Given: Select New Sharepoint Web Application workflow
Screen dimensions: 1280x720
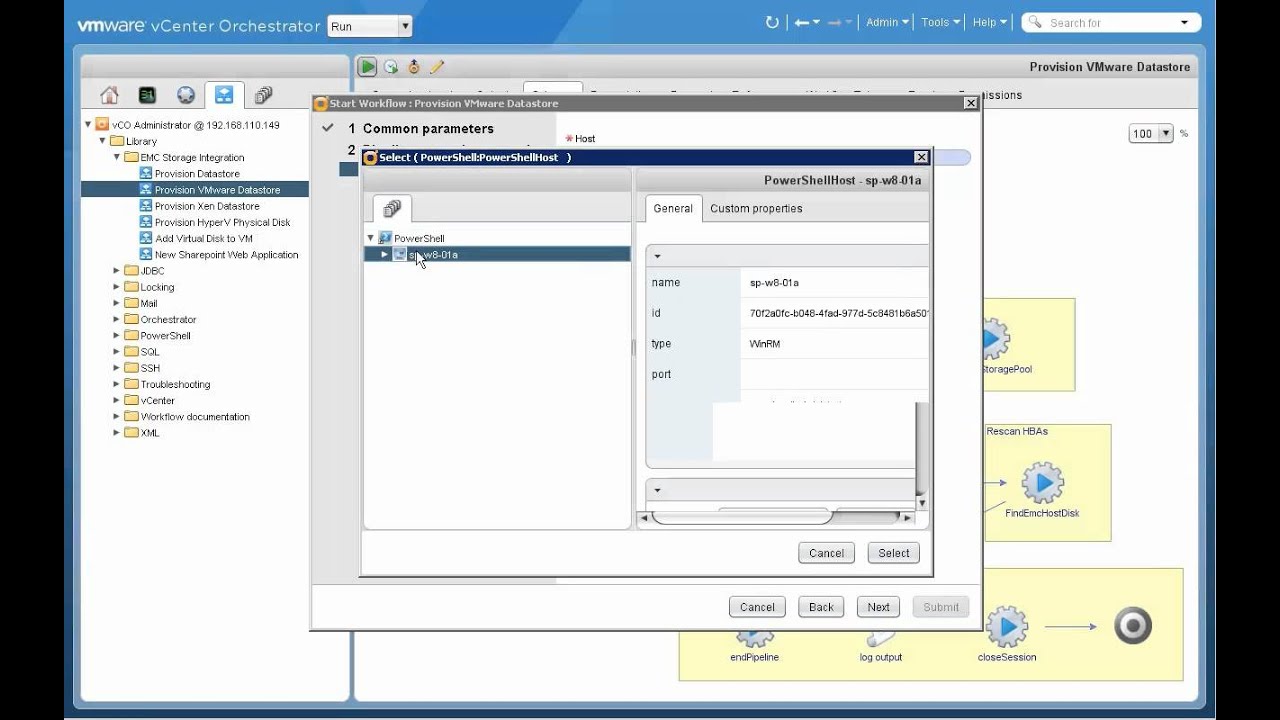Looking at the screenshot, I should (x=226, y=255).
